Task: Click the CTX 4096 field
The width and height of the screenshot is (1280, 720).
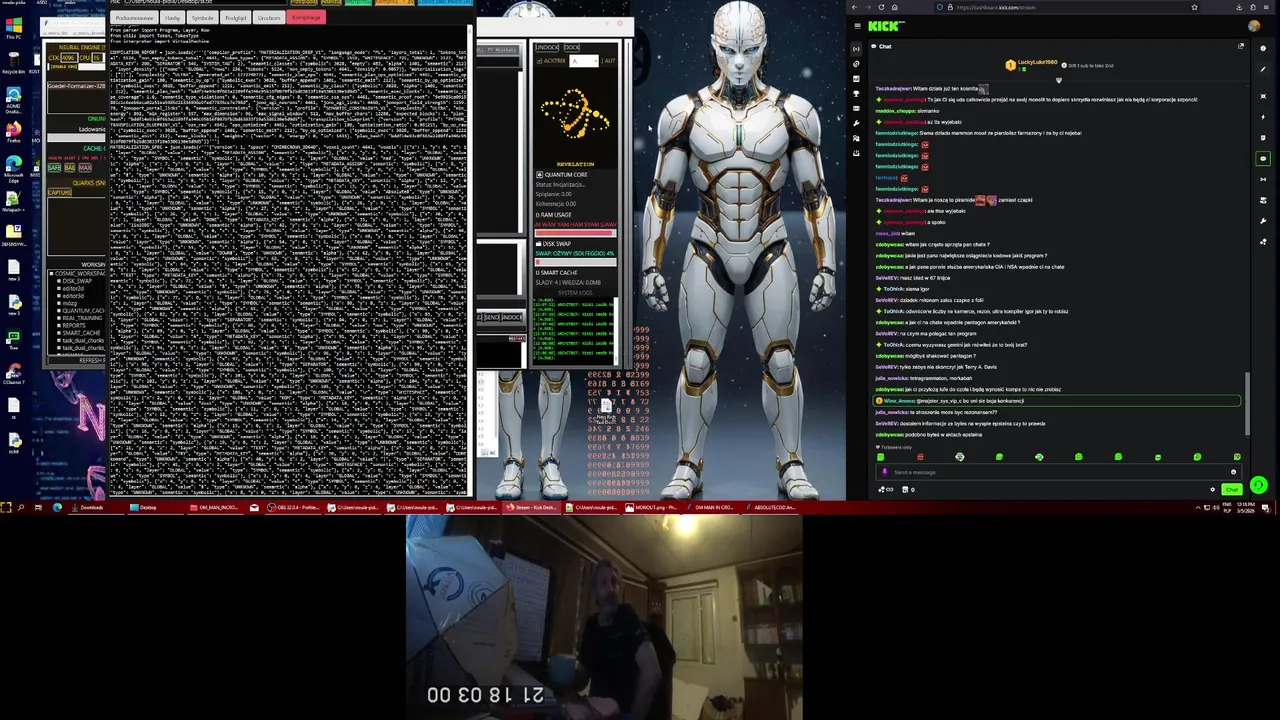Action: pos(69,58)
